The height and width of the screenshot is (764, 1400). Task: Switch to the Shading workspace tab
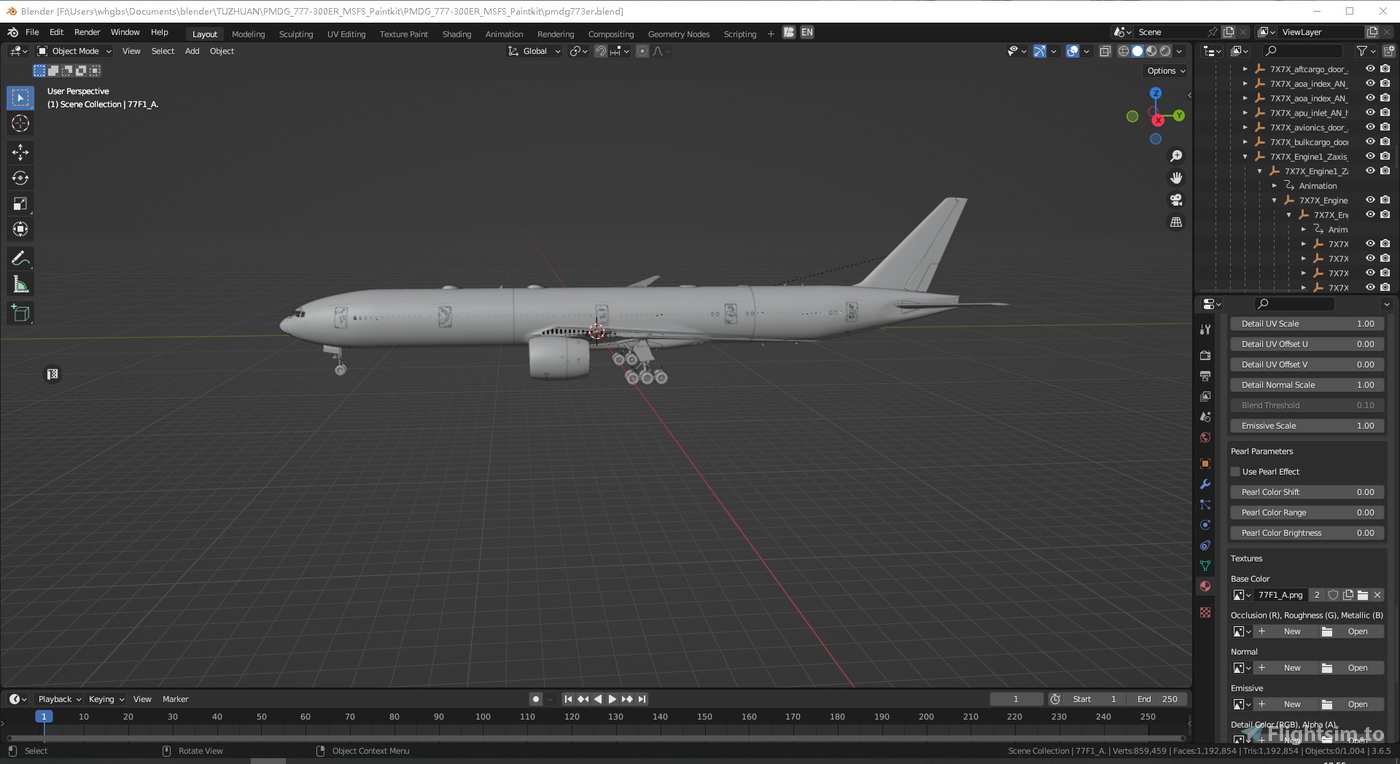[456, 33]
